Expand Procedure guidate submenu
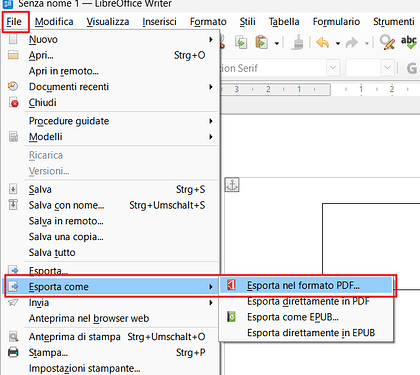The width and height of the screenshot is (420, 375). (x=111, y=121)
